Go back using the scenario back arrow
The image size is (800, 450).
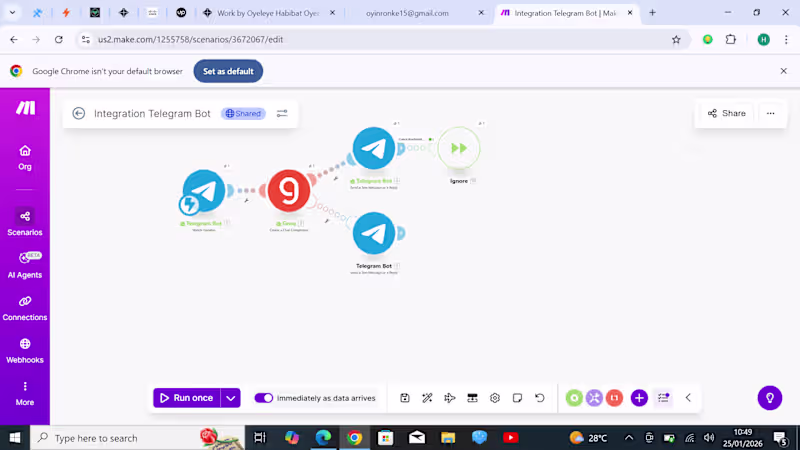[x=79, y=113]
